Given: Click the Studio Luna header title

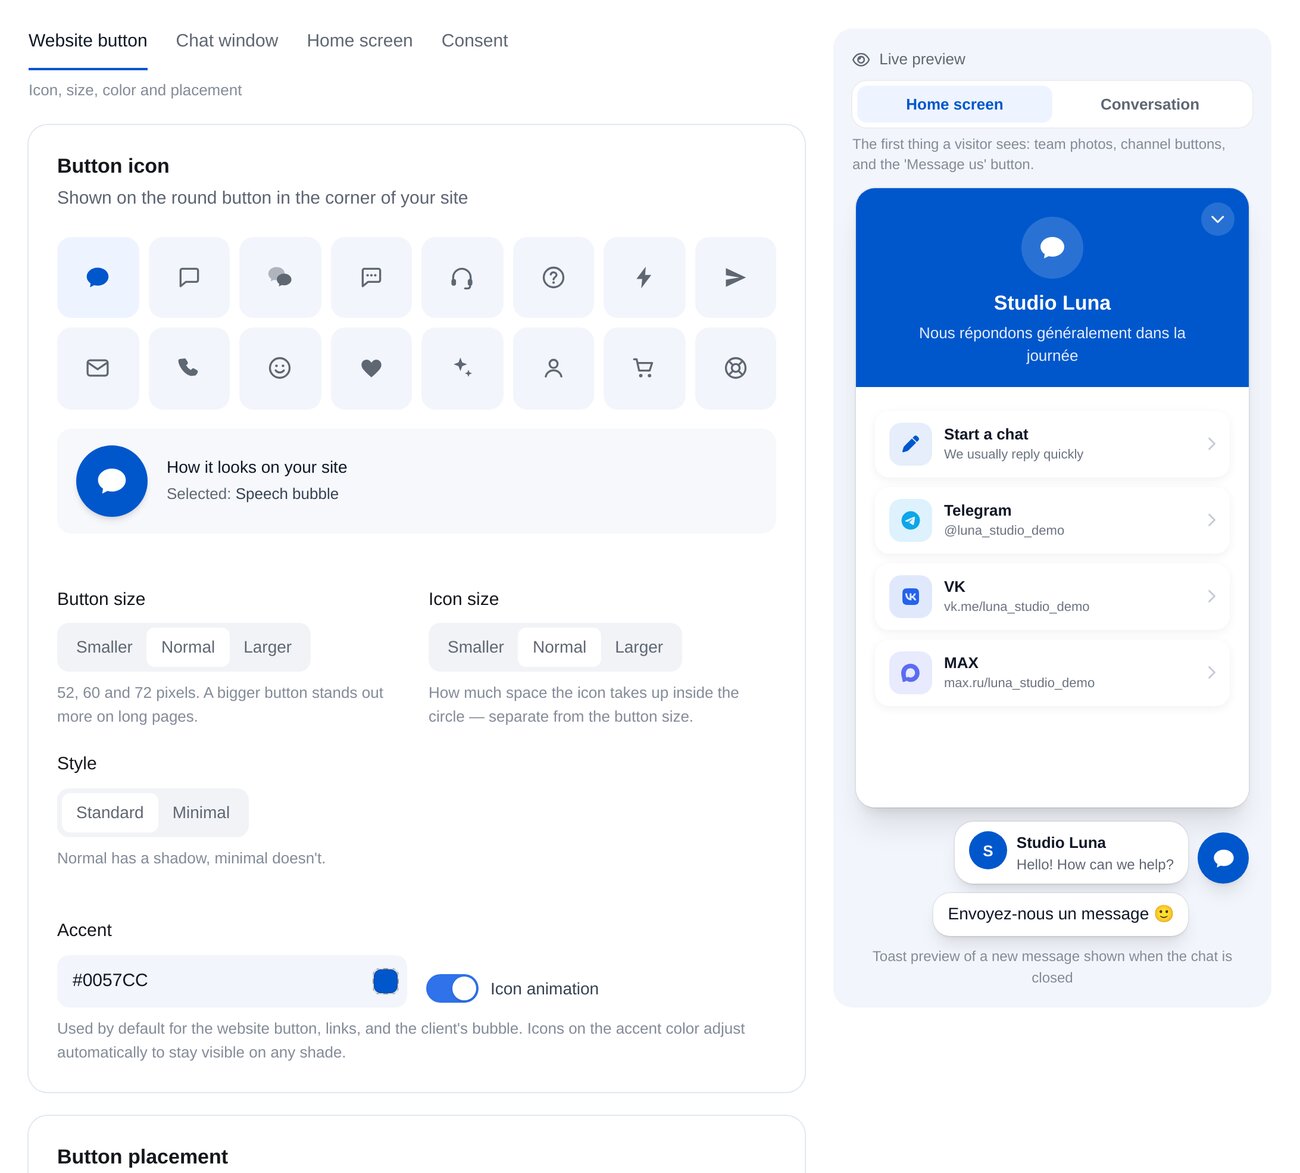Looking at the screenshot, I should click(1052, 303).
